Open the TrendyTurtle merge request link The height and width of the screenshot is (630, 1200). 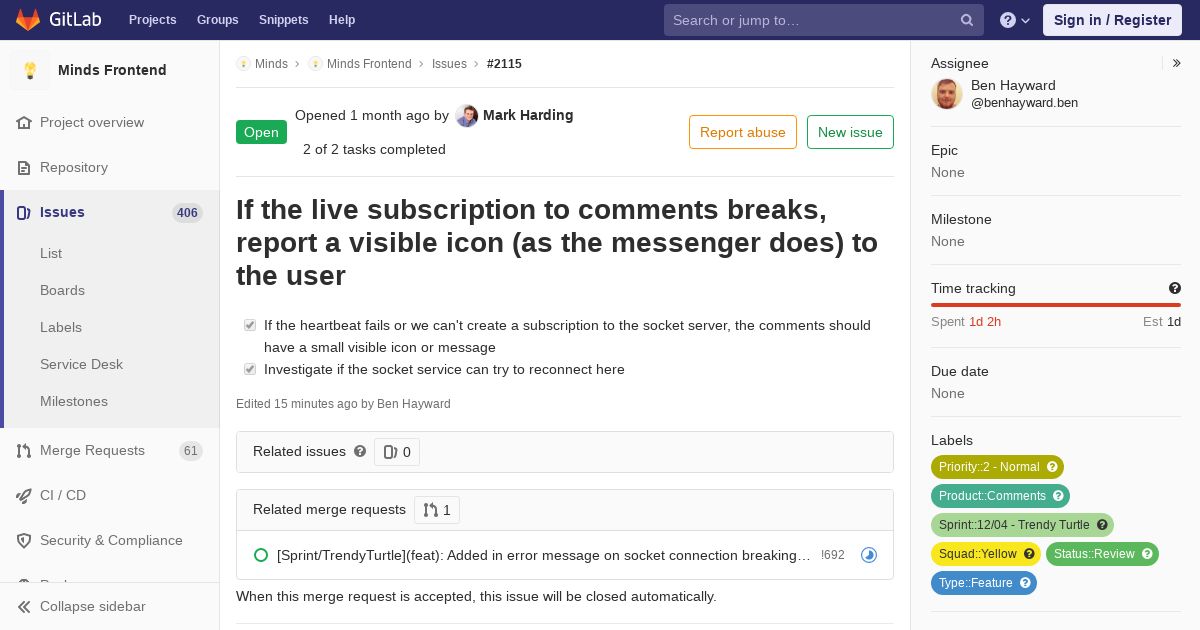(544, 555)
